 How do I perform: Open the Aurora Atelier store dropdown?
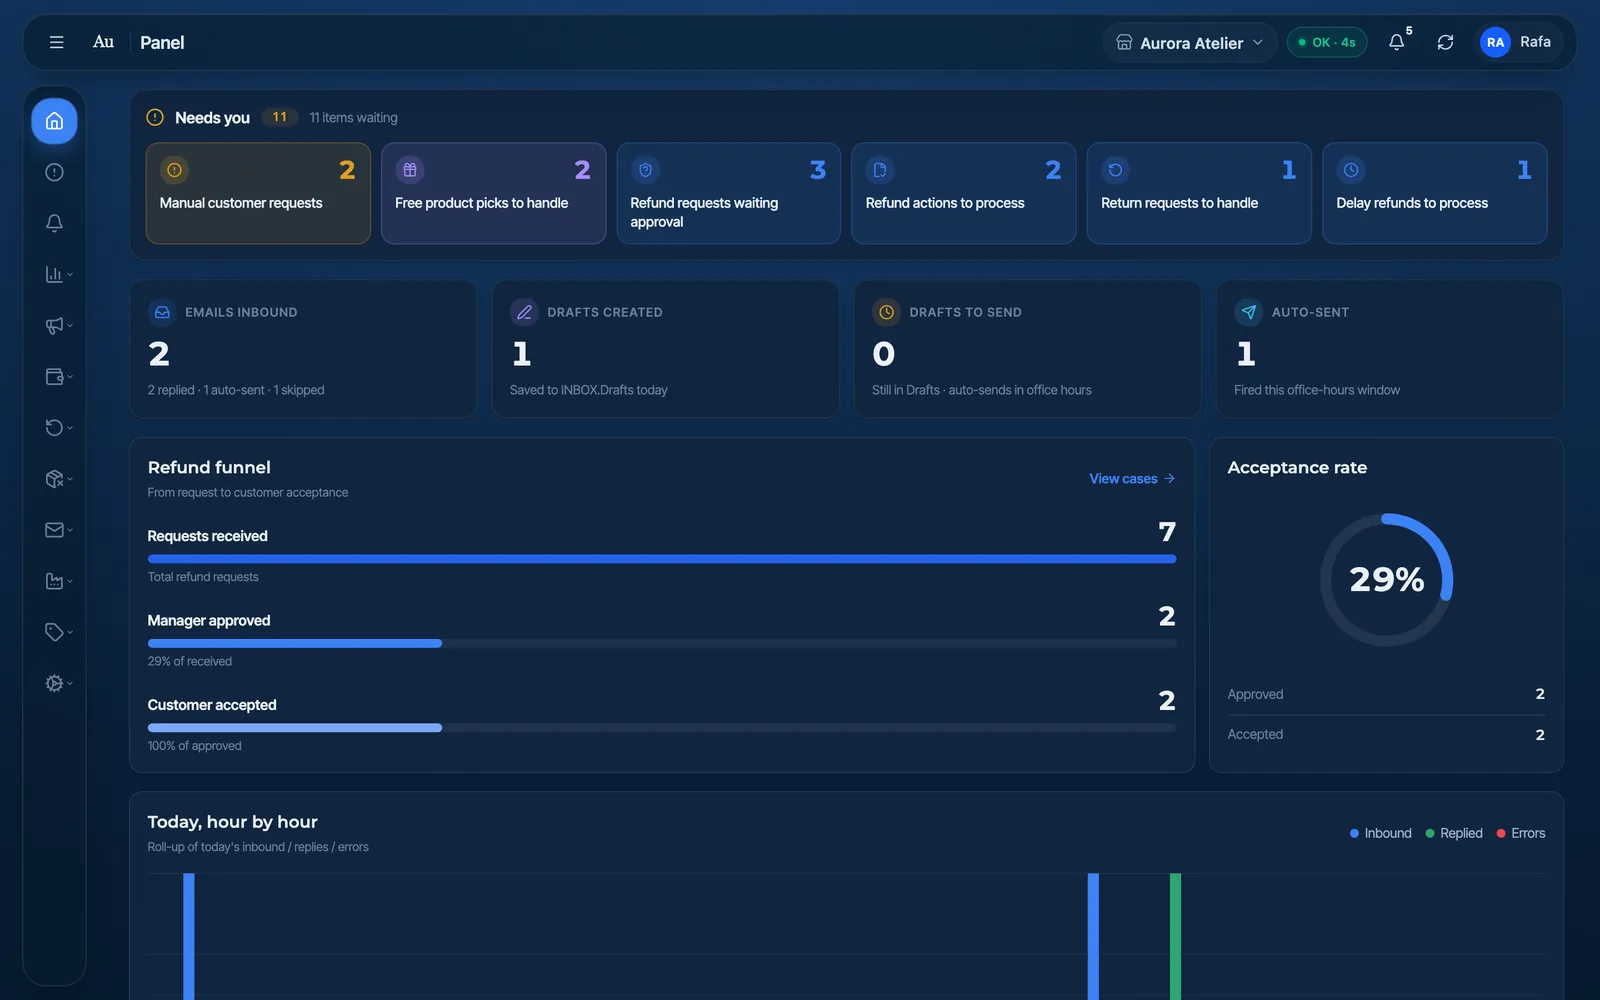1190,42
